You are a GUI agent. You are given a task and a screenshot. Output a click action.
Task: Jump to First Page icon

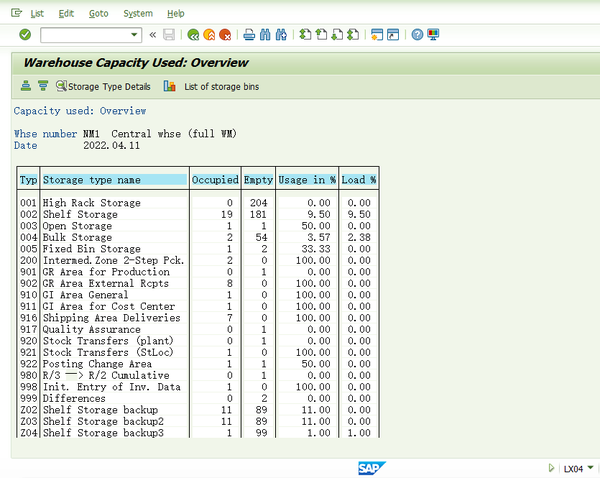[x=305, y=35]
